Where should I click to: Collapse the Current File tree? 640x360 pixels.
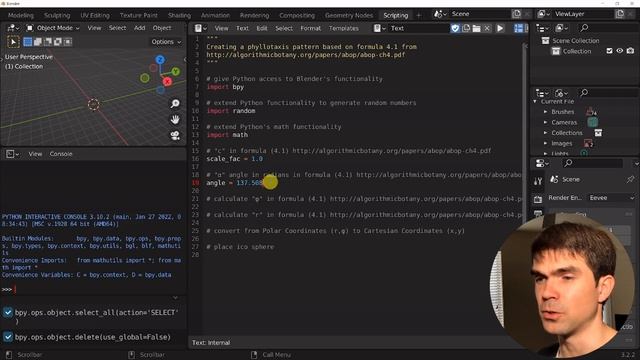click(x=535, y=101)
